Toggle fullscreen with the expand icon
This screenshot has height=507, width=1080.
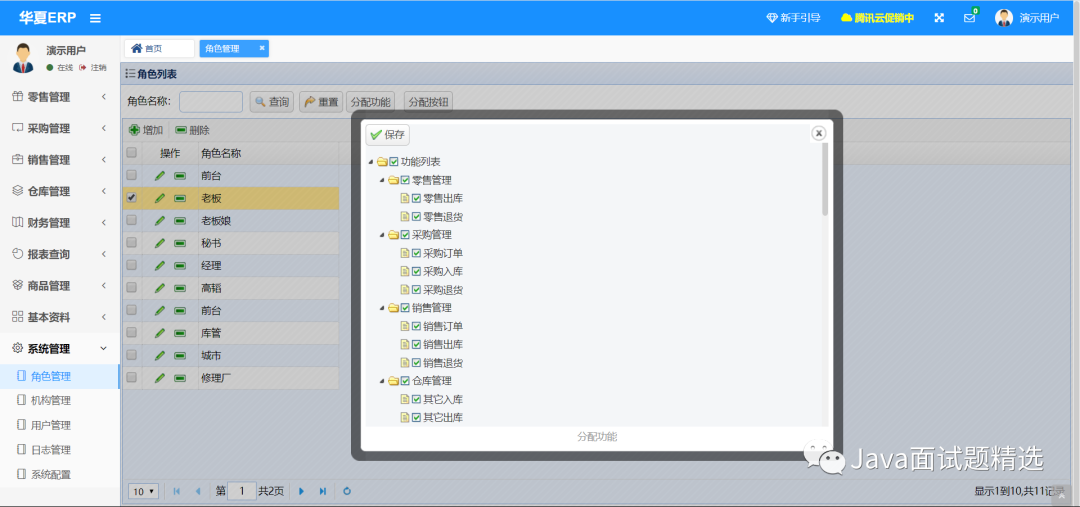click(x=939, y=18)
